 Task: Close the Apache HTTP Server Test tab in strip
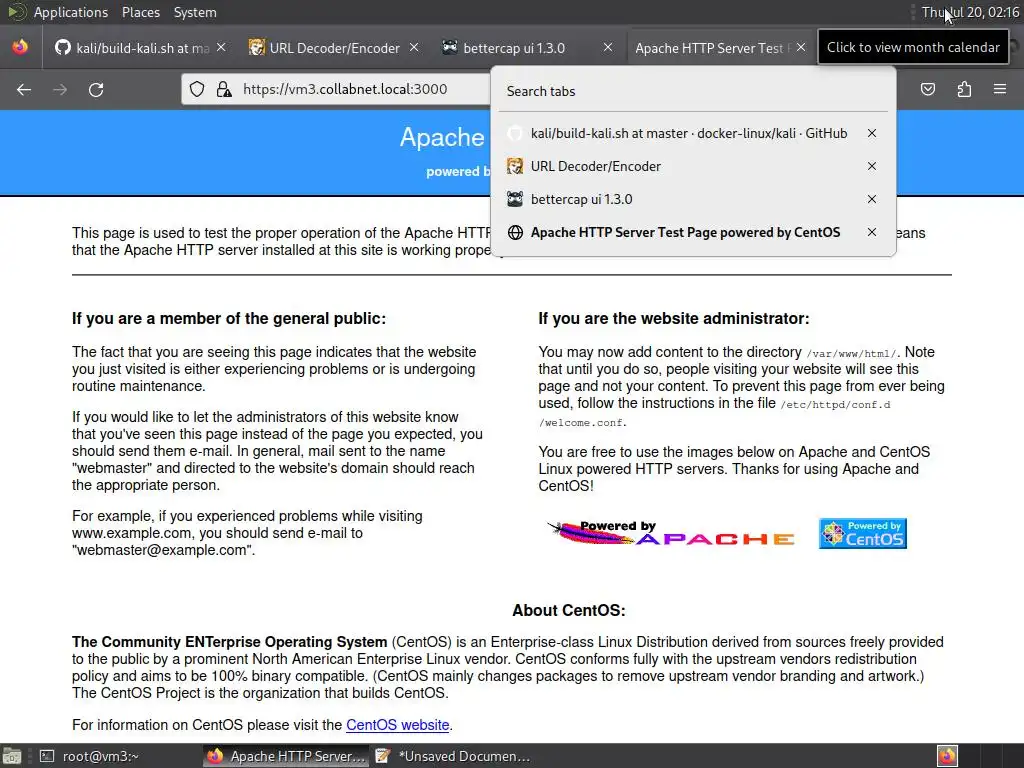tap(801, 48)
